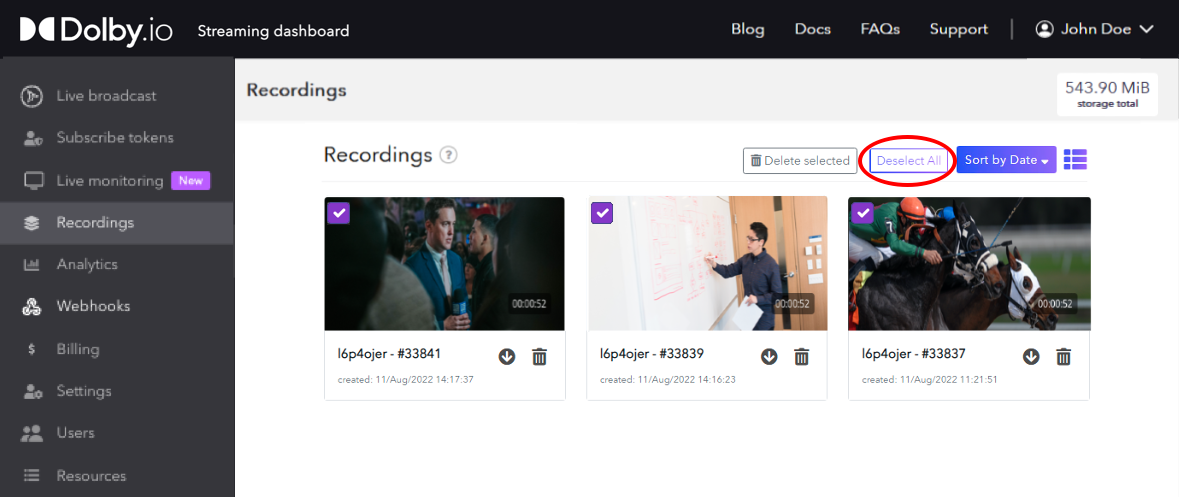Delete recording #33837 using trash icon

1063,357
